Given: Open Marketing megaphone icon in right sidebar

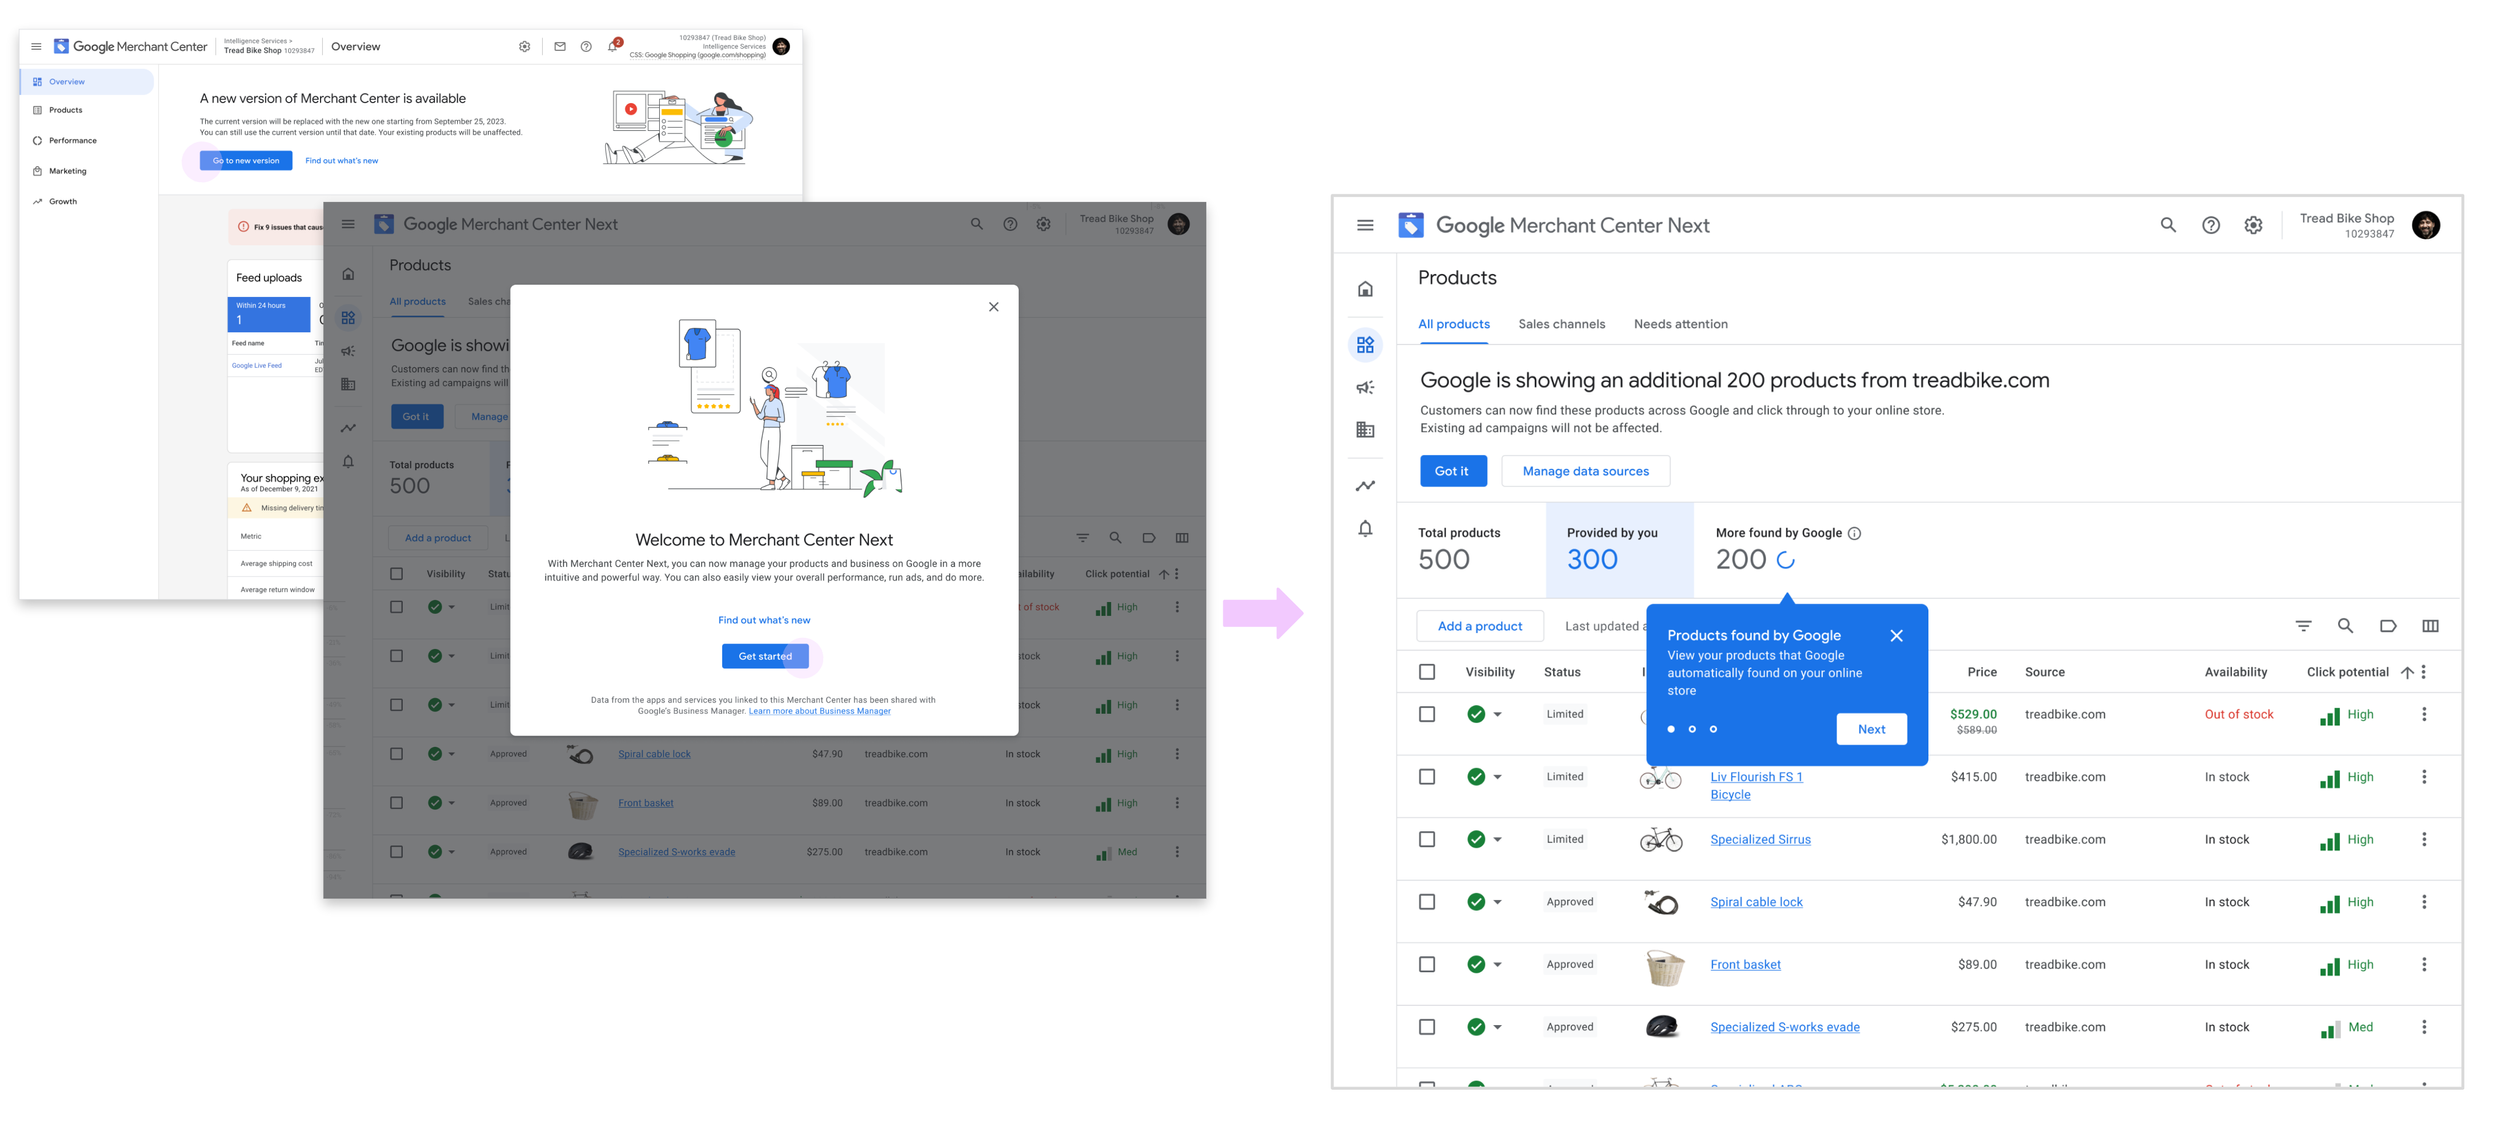Looking at the screenshot, I should point(1365,388).
